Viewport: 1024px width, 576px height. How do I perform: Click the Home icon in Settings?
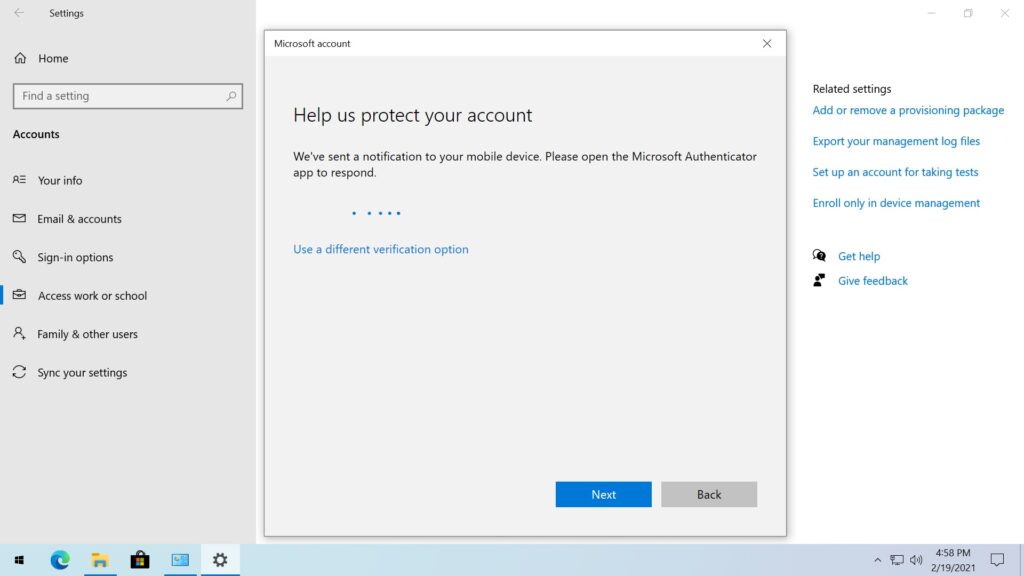point(20,58)
